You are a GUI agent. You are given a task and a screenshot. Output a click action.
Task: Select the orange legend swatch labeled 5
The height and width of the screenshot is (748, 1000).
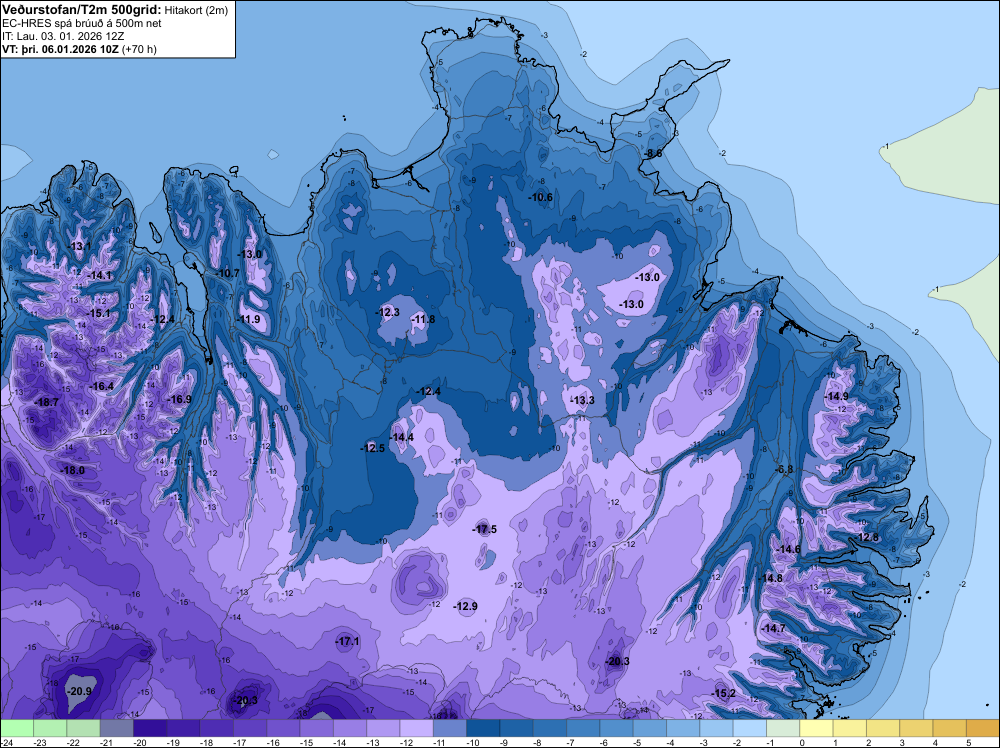[x=983, y=728]
